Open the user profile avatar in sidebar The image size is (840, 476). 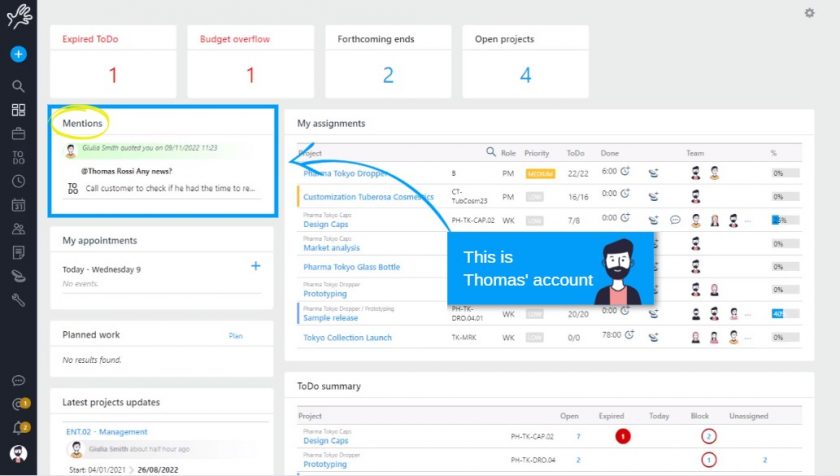18,453
